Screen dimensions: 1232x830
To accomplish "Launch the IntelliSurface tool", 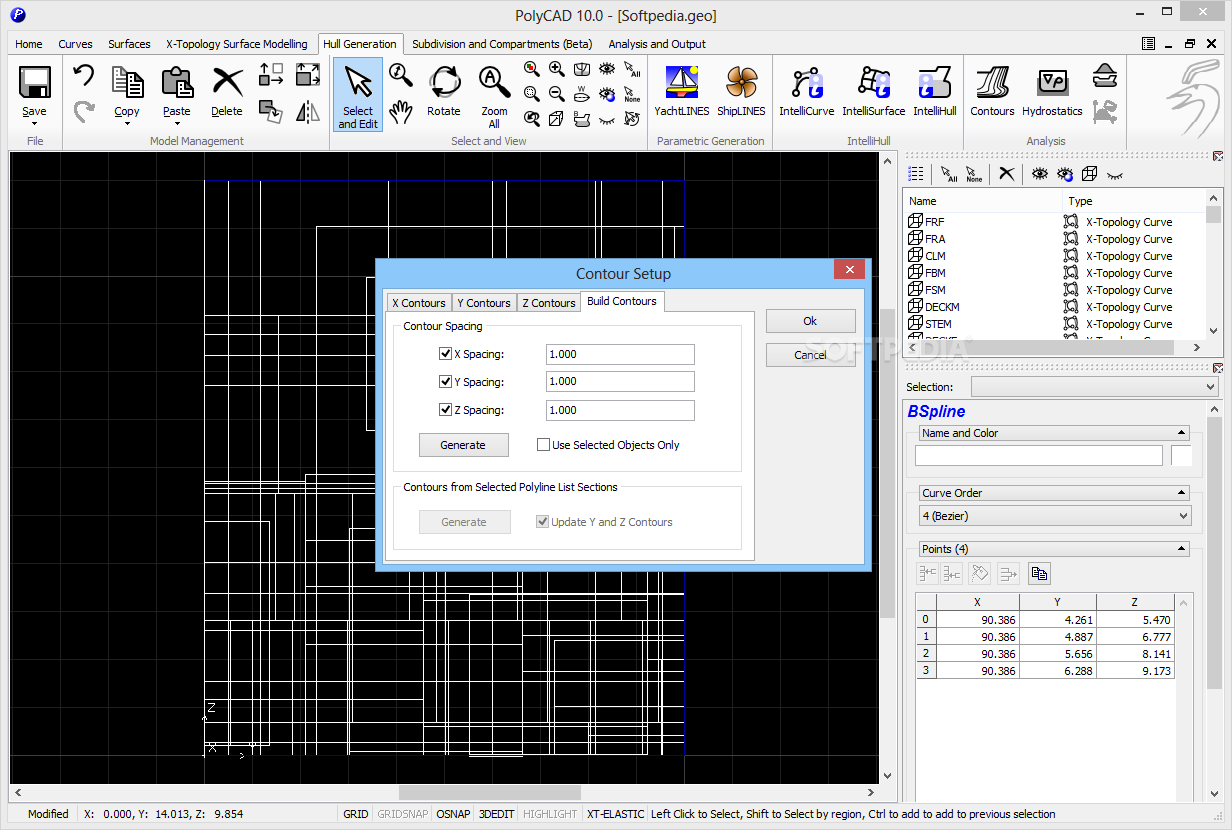I will (873, 82).
